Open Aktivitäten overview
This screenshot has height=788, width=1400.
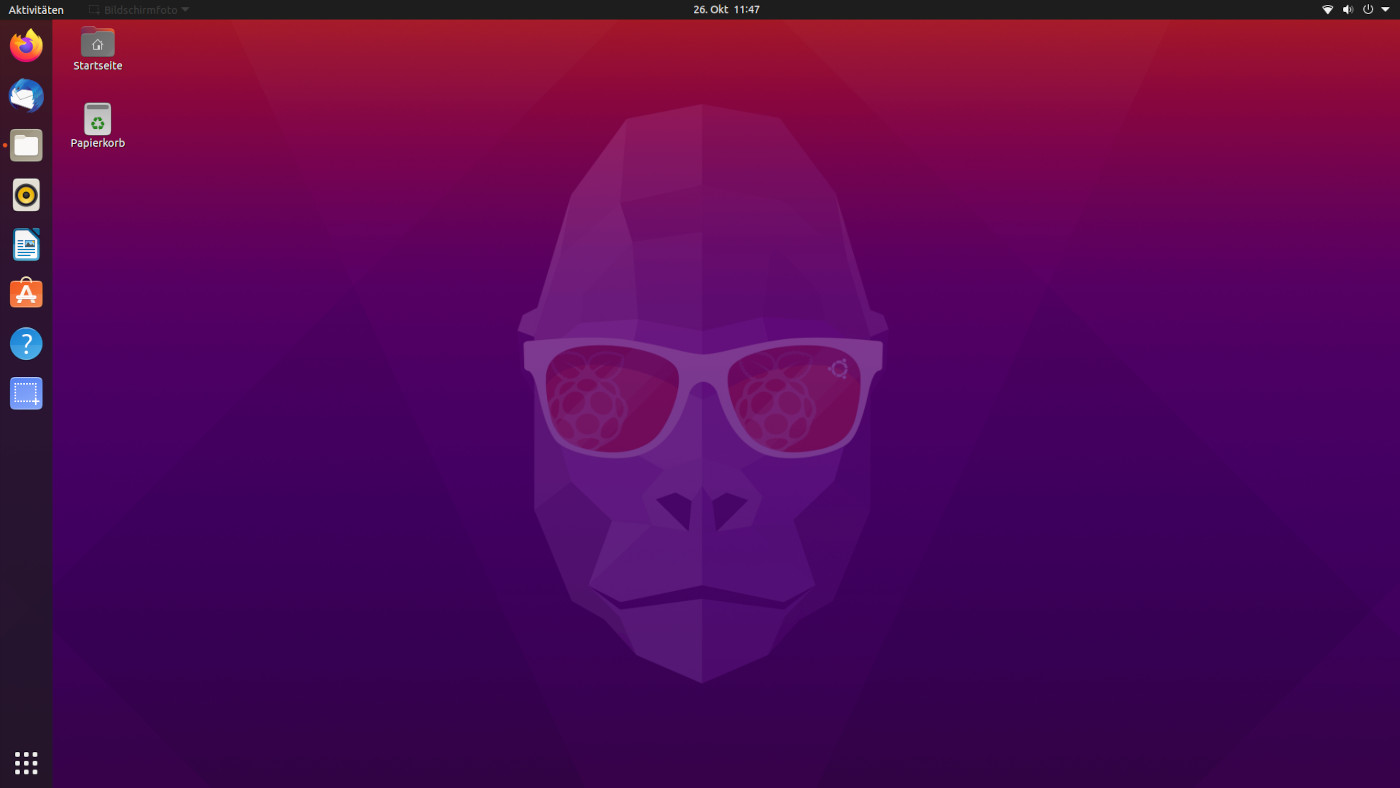pos(36,9)
